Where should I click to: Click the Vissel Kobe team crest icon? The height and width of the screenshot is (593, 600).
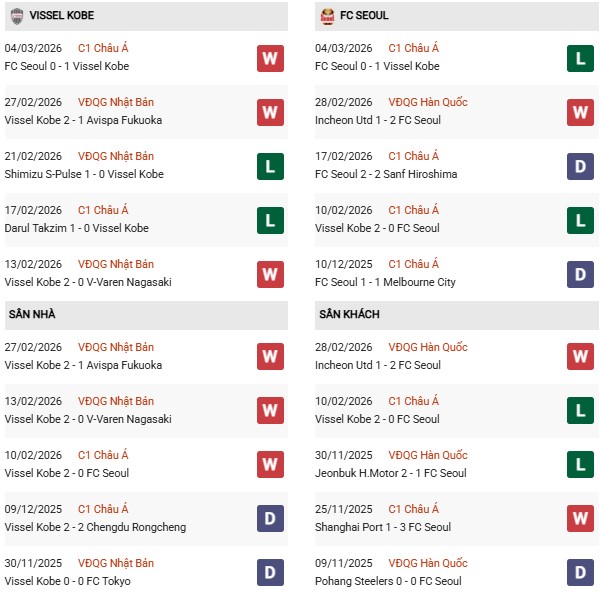(x=17, y=16)
